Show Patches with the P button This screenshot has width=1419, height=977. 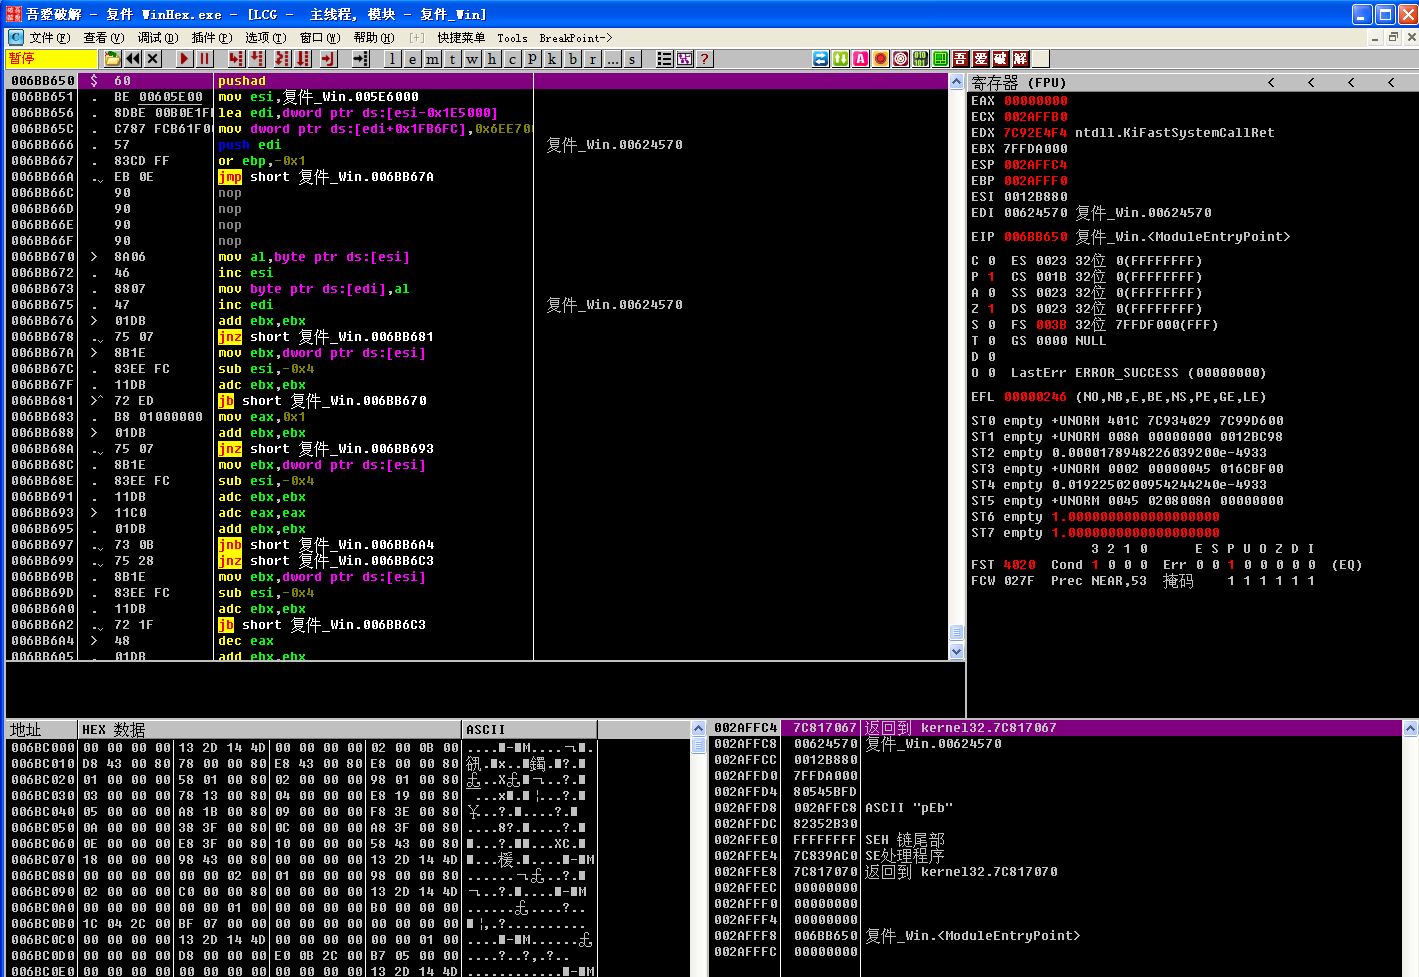(x=532, y=59)
